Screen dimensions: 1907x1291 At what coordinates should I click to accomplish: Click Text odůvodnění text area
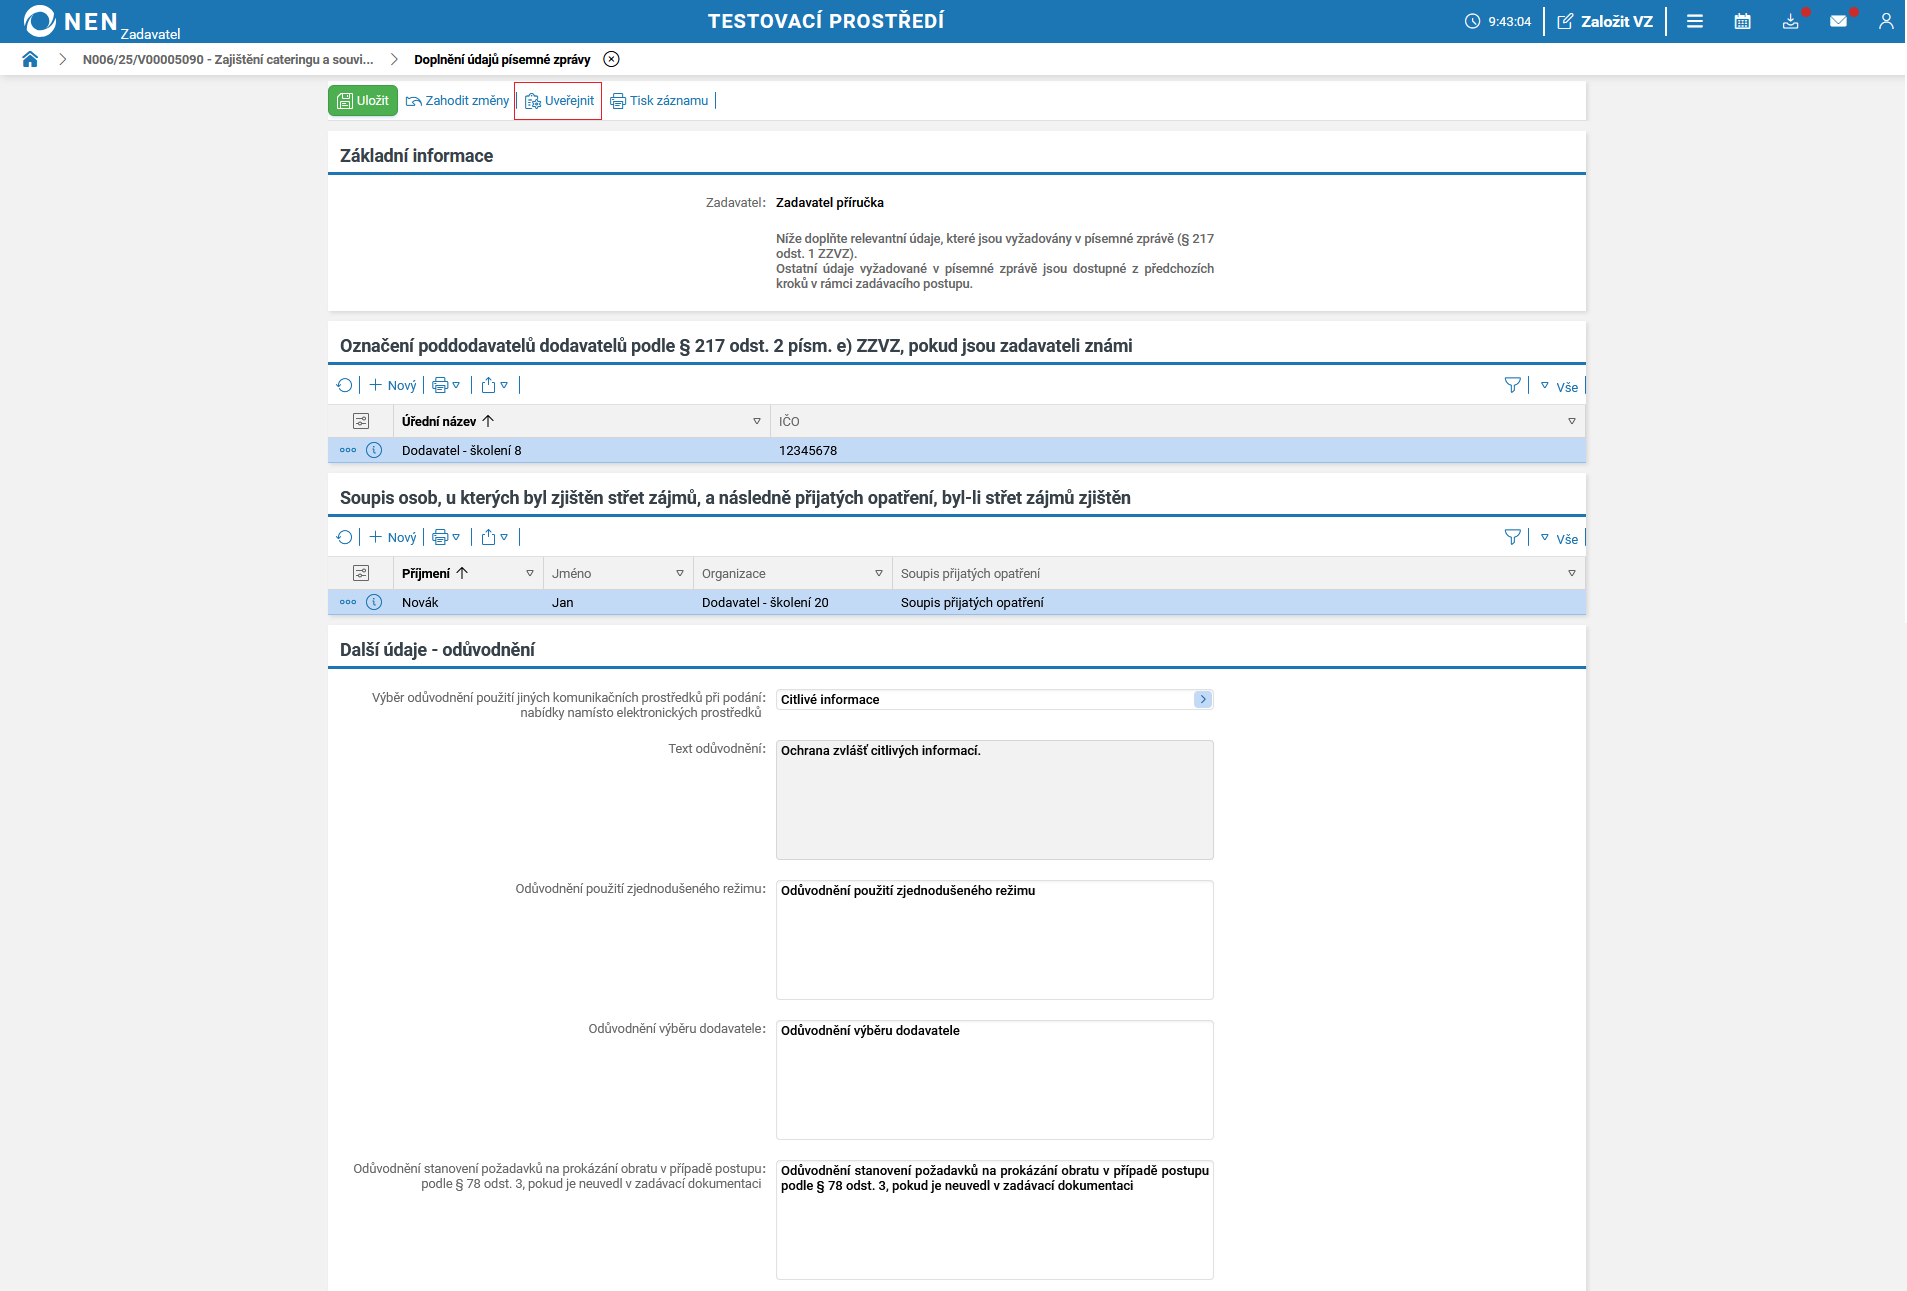(x=995, y=800)
